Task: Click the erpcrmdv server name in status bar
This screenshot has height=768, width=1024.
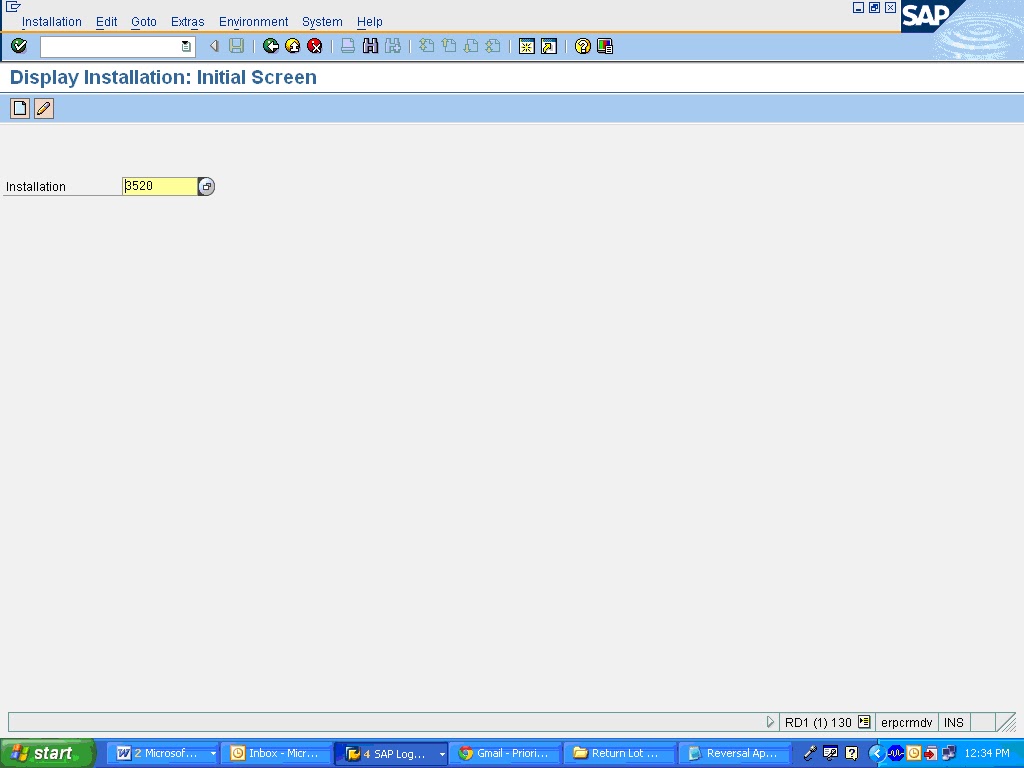Action: point(906,722)
